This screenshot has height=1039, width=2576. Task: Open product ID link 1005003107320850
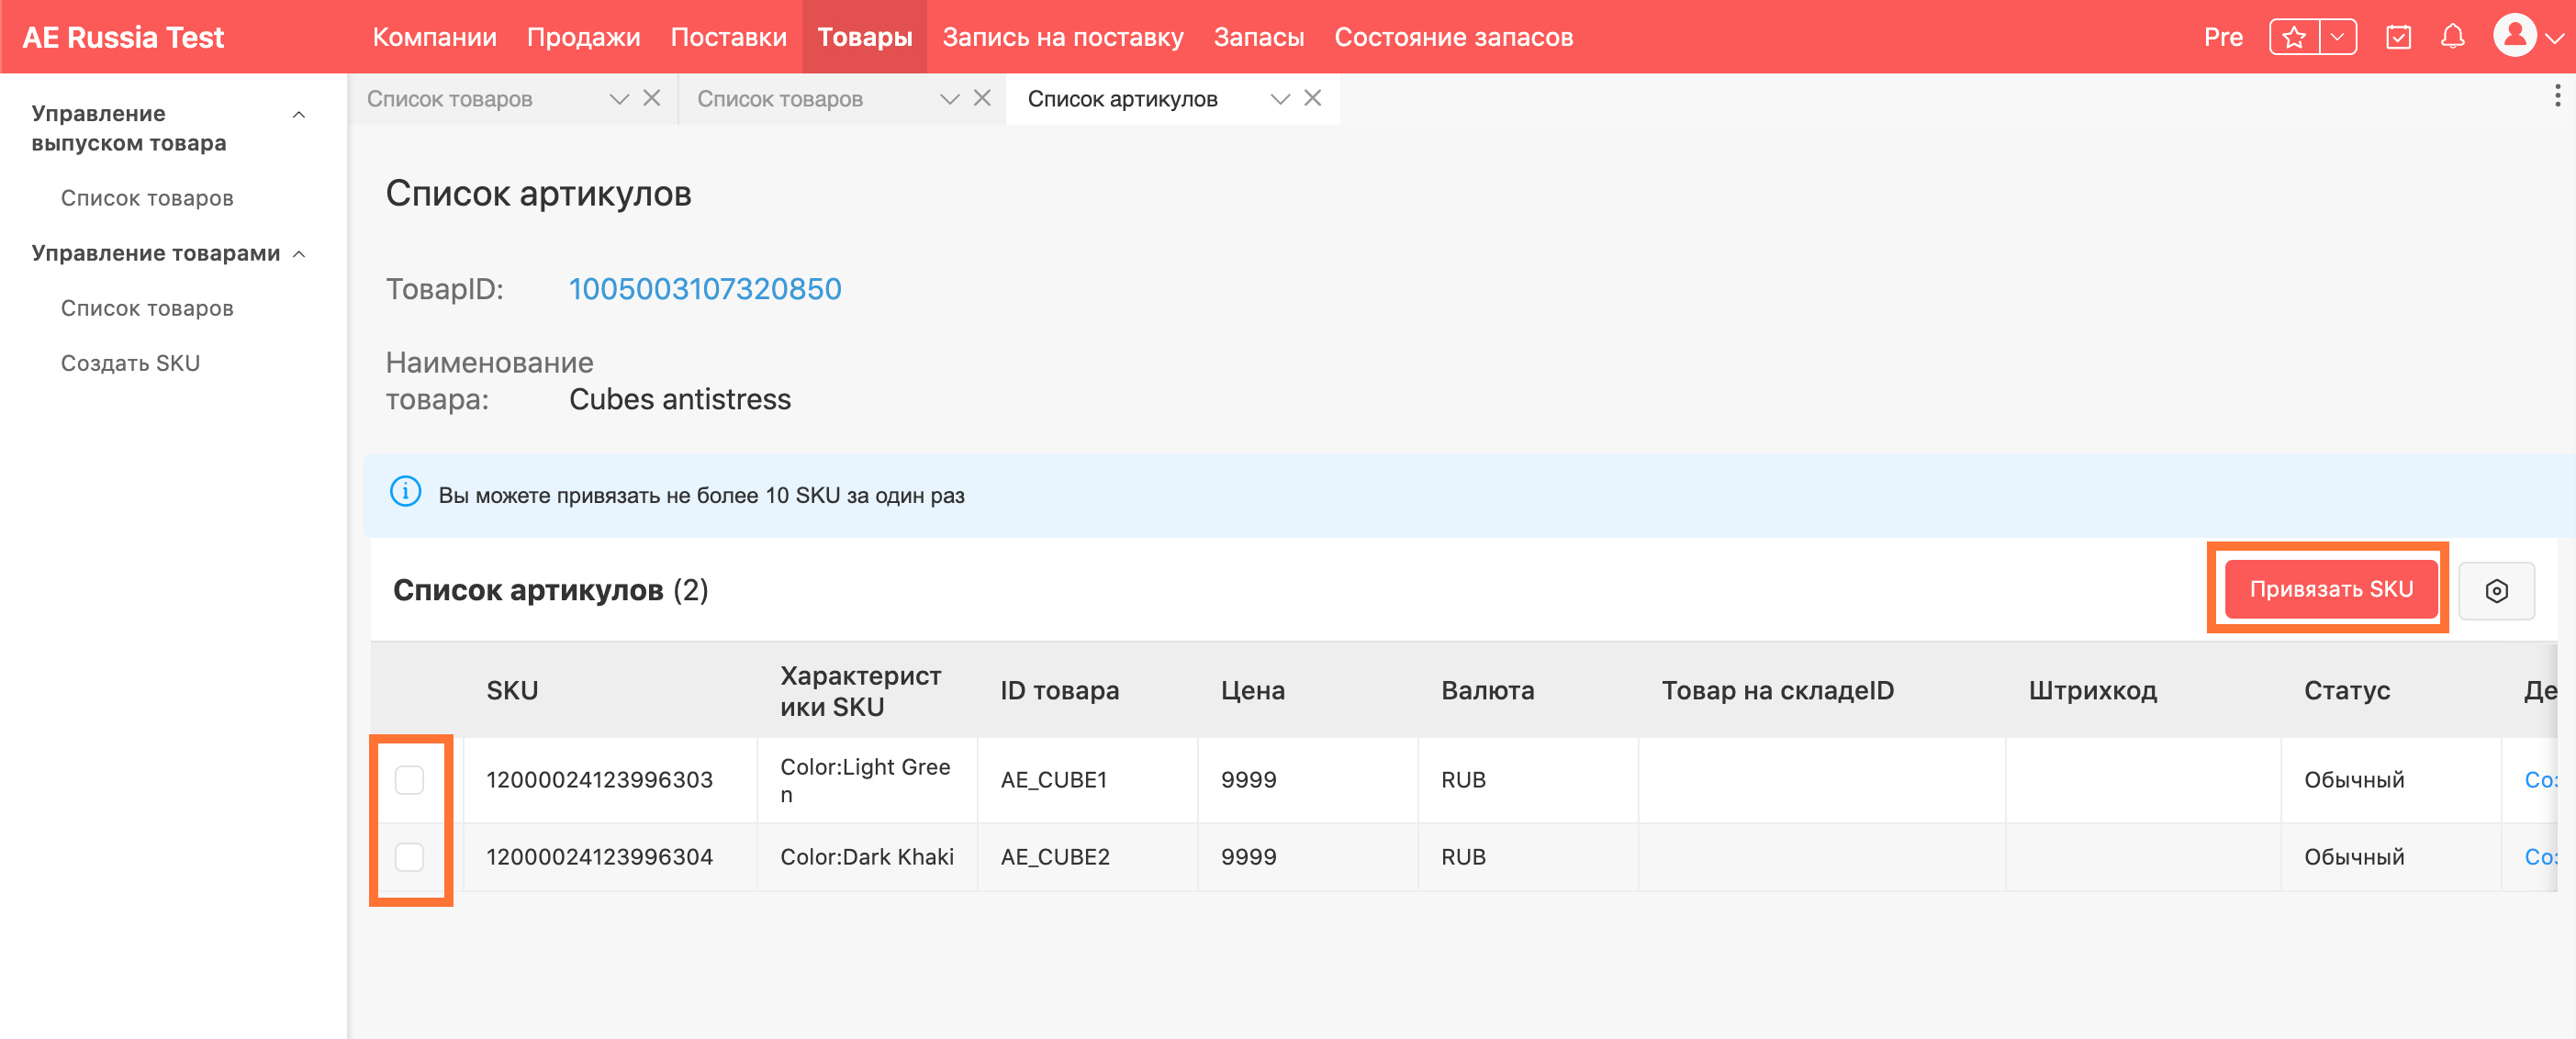pyautogui.click(x=705, y=289)
